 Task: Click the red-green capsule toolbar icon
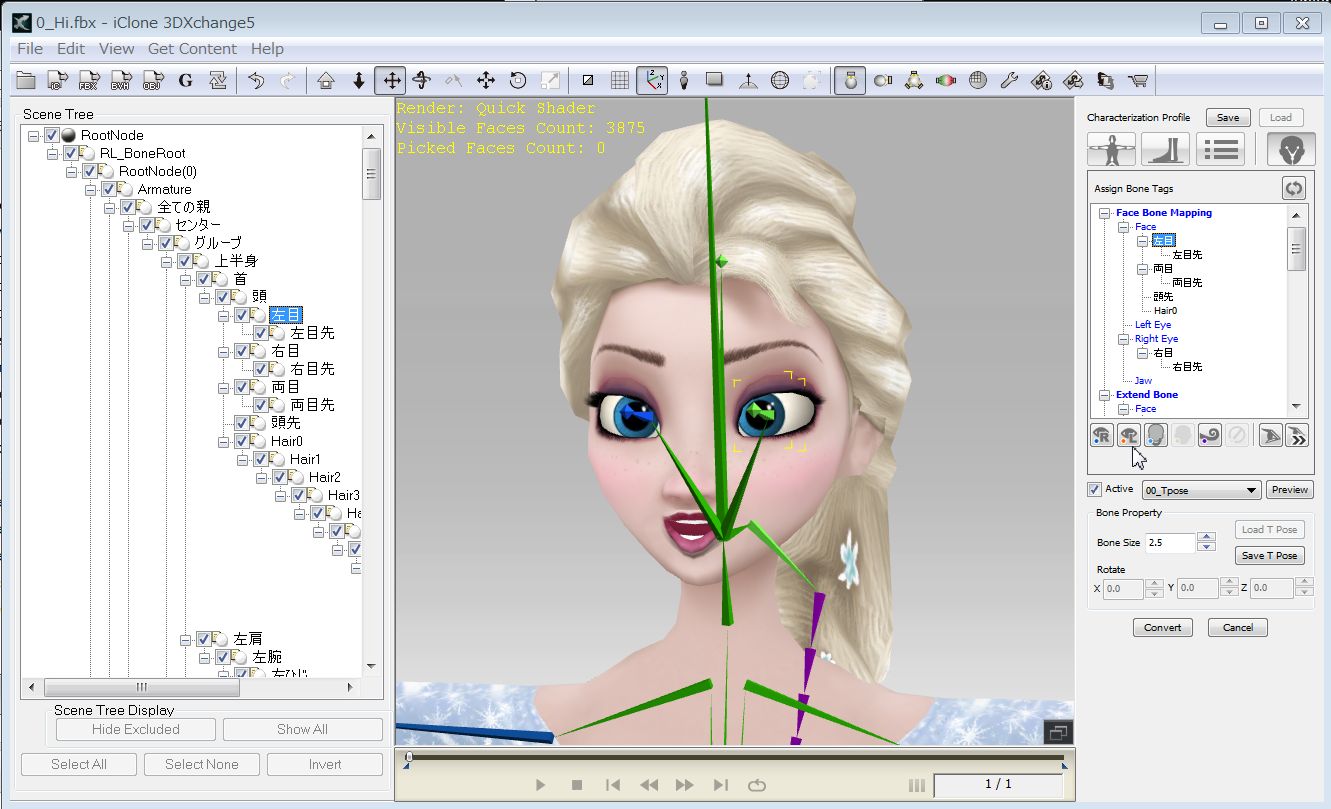(x=946, y=81)
